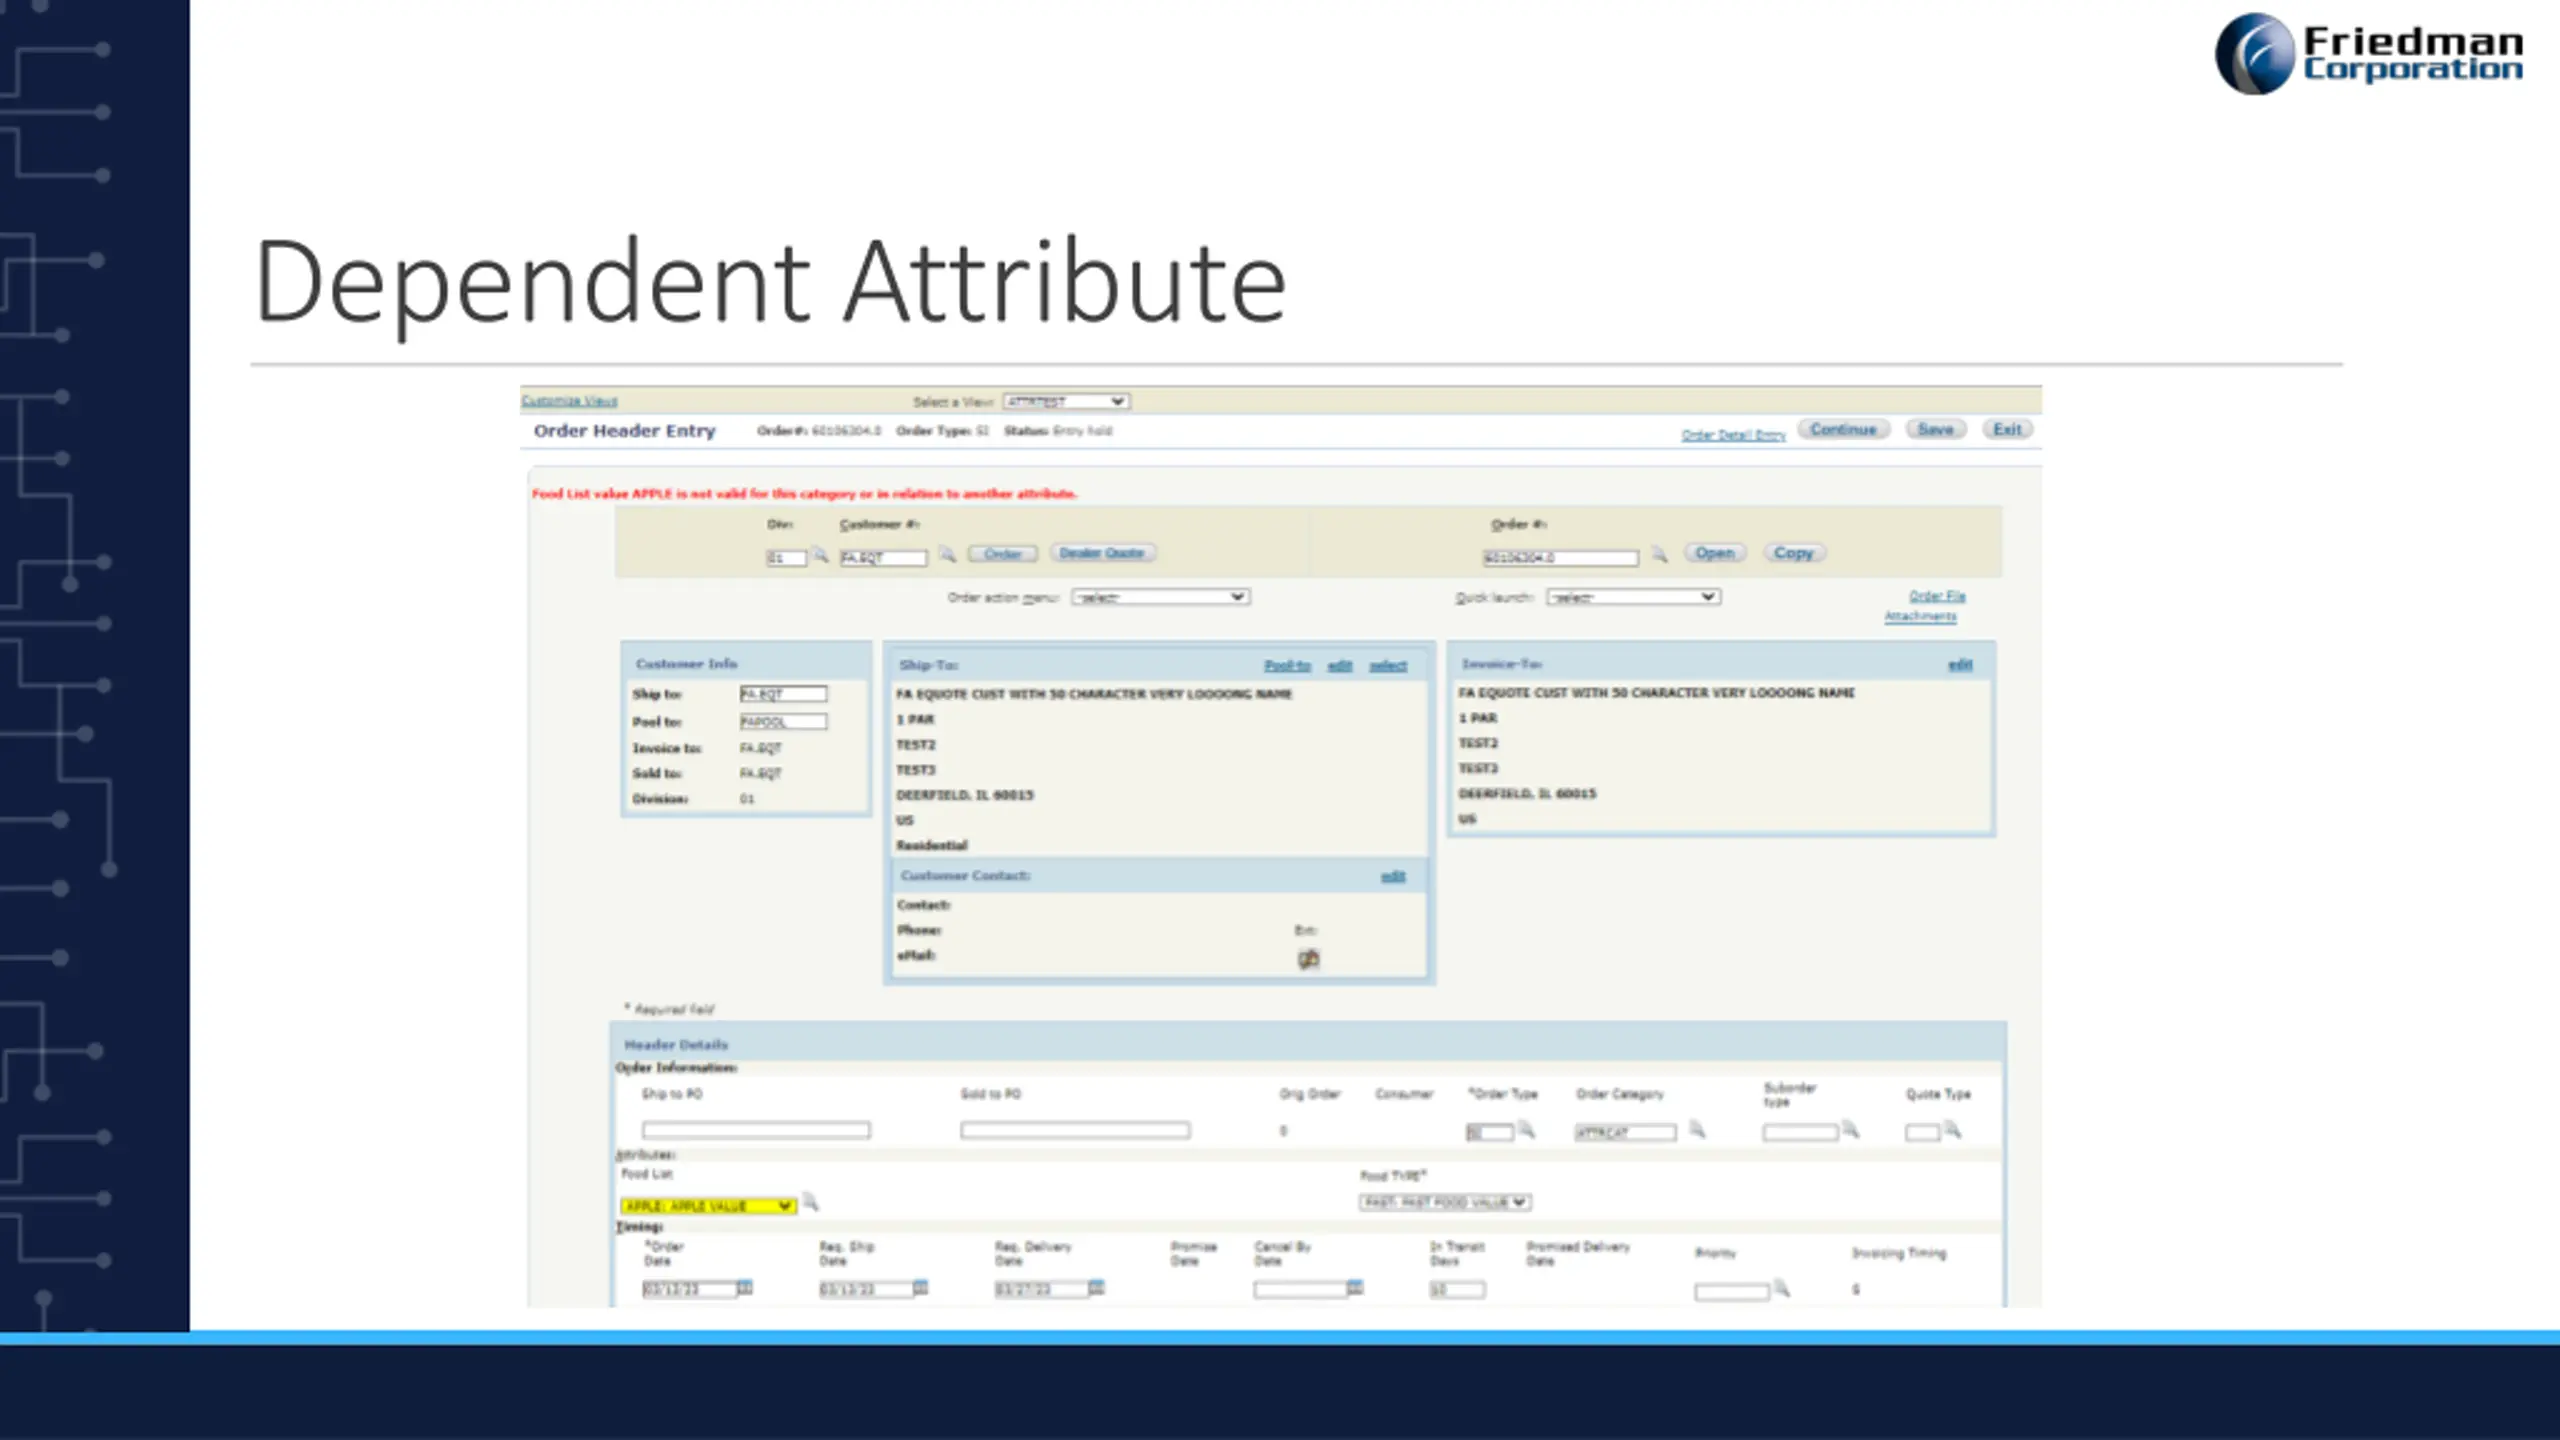
Task: Open the Suborder type lookup magnifier
Action: (1851, 1130)
